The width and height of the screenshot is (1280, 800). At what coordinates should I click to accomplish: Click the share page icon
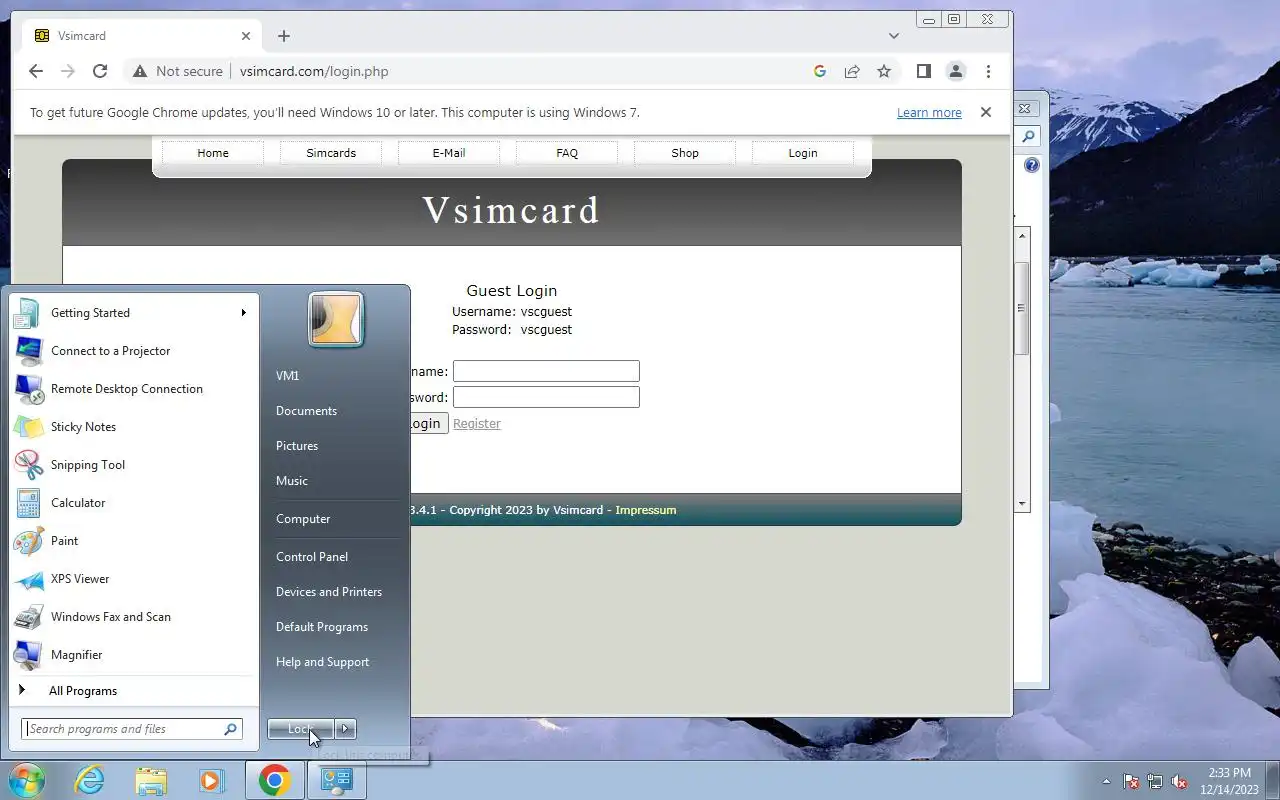point(852,71)
